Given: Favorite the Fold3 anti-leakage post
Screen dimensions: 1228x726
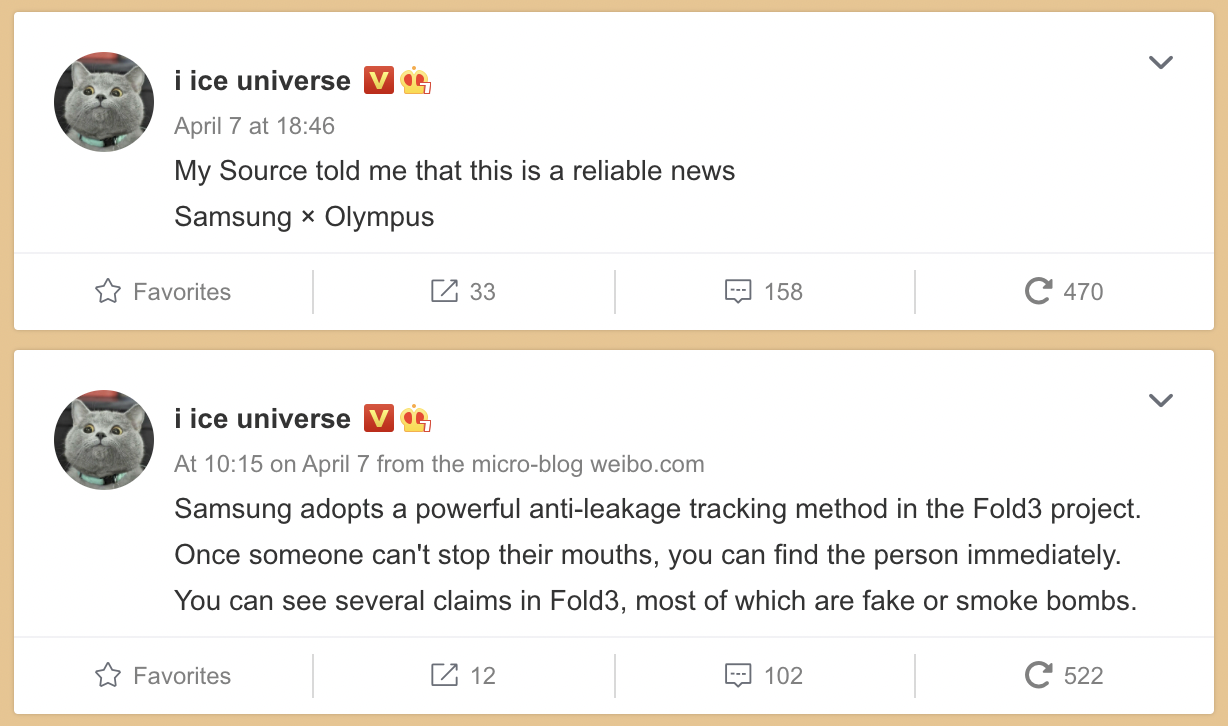Looking at the screenshot, I should pos(163,676).
